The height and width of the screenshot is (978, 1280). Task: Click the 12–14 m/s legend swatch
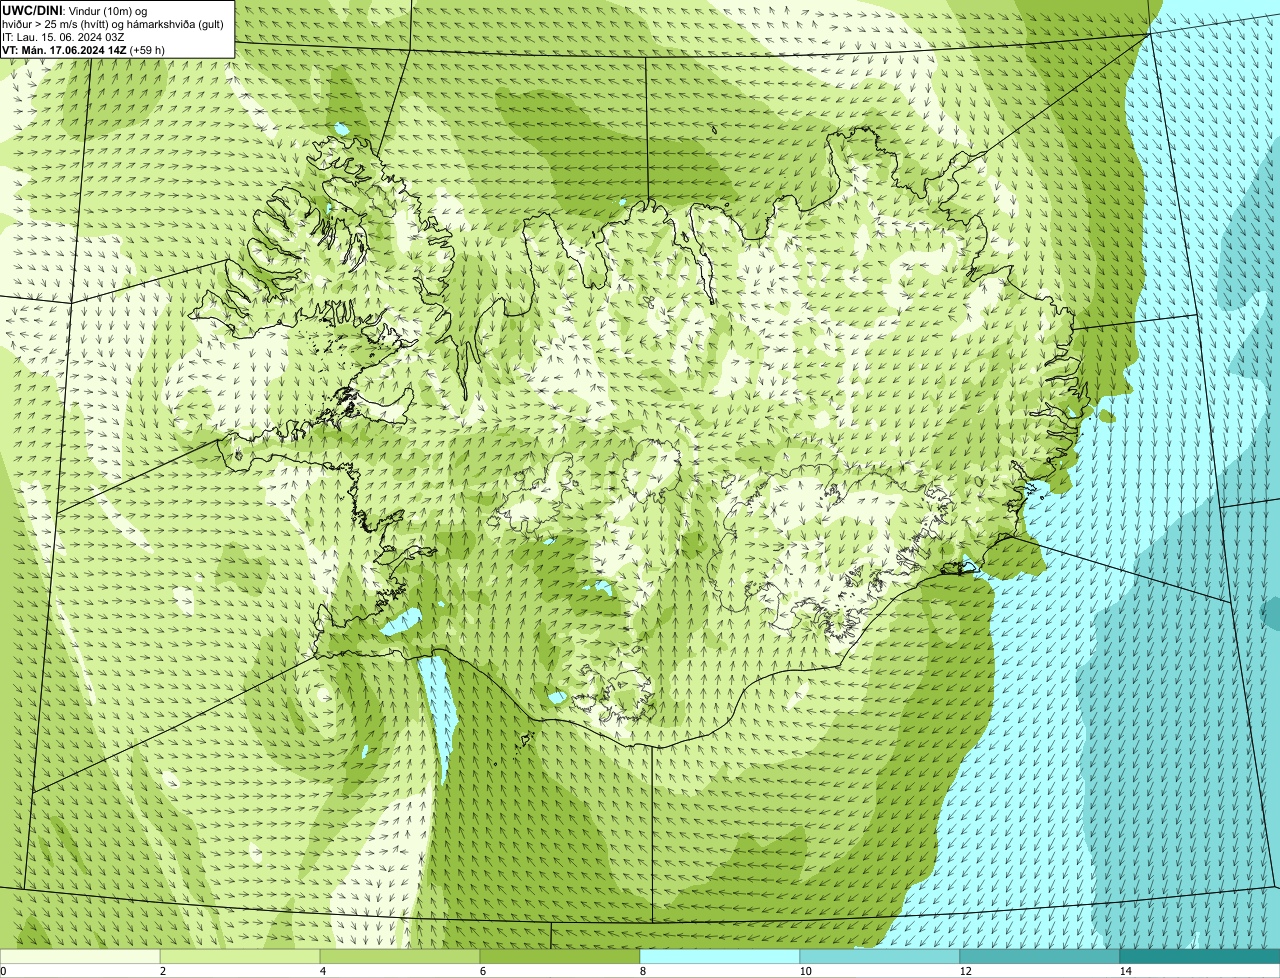(1040, 956)
